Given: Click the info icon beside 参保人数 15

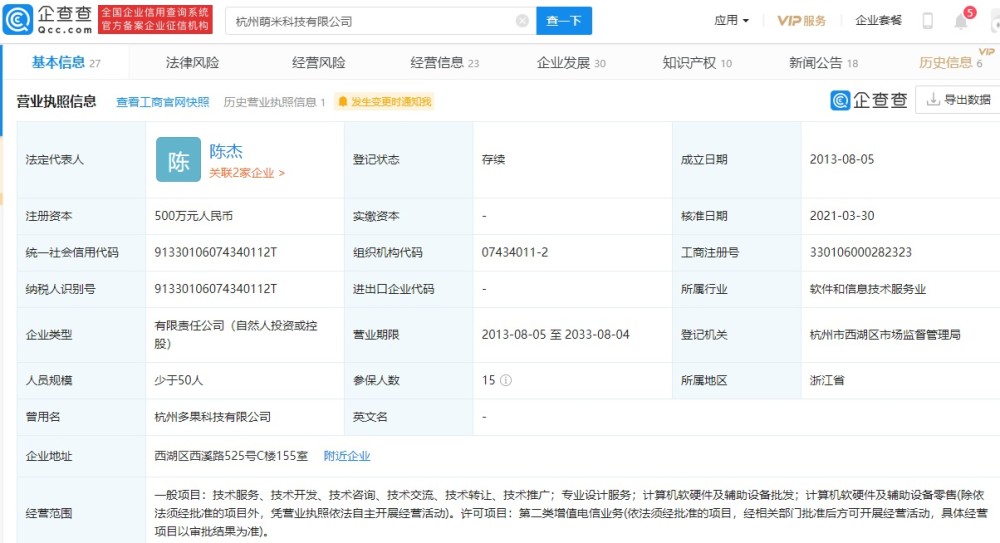Looking at the screenshot, I should tap(506, 380).
